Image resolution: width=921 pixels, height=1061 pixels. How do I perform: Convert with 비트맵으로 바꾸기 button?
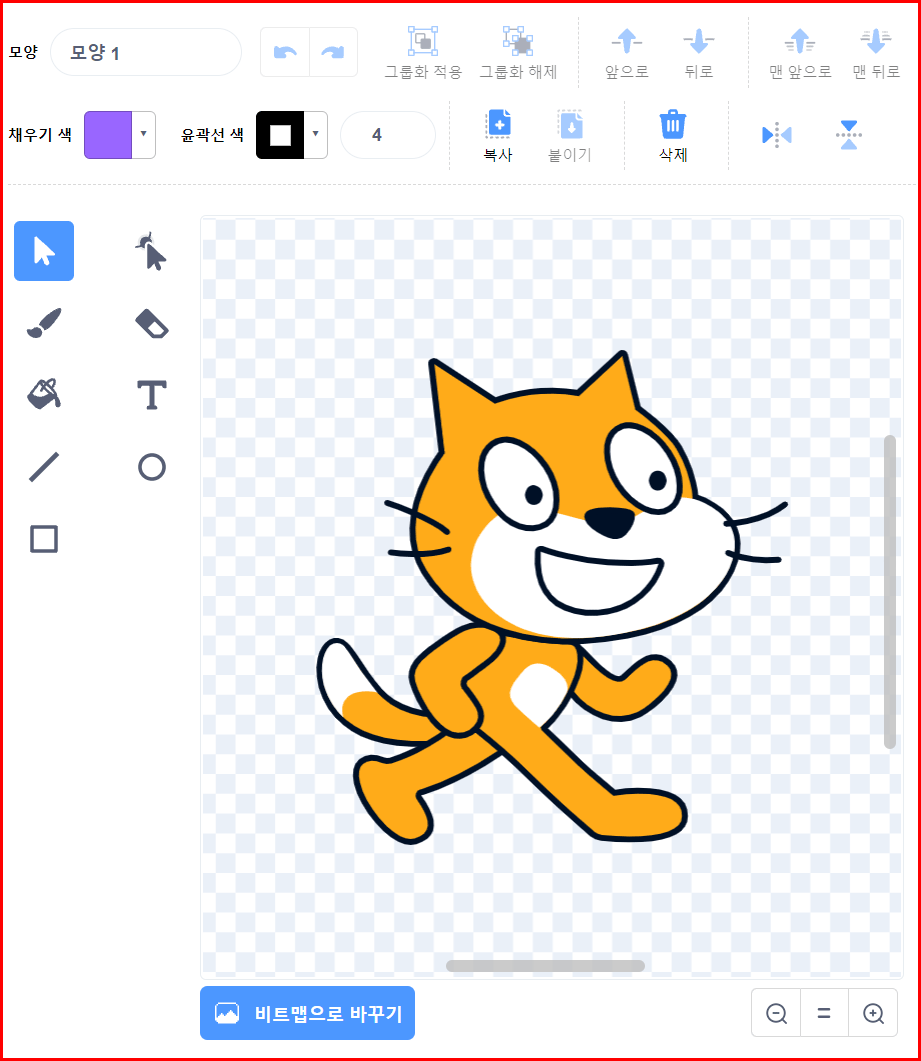[x=307, y=1013]
